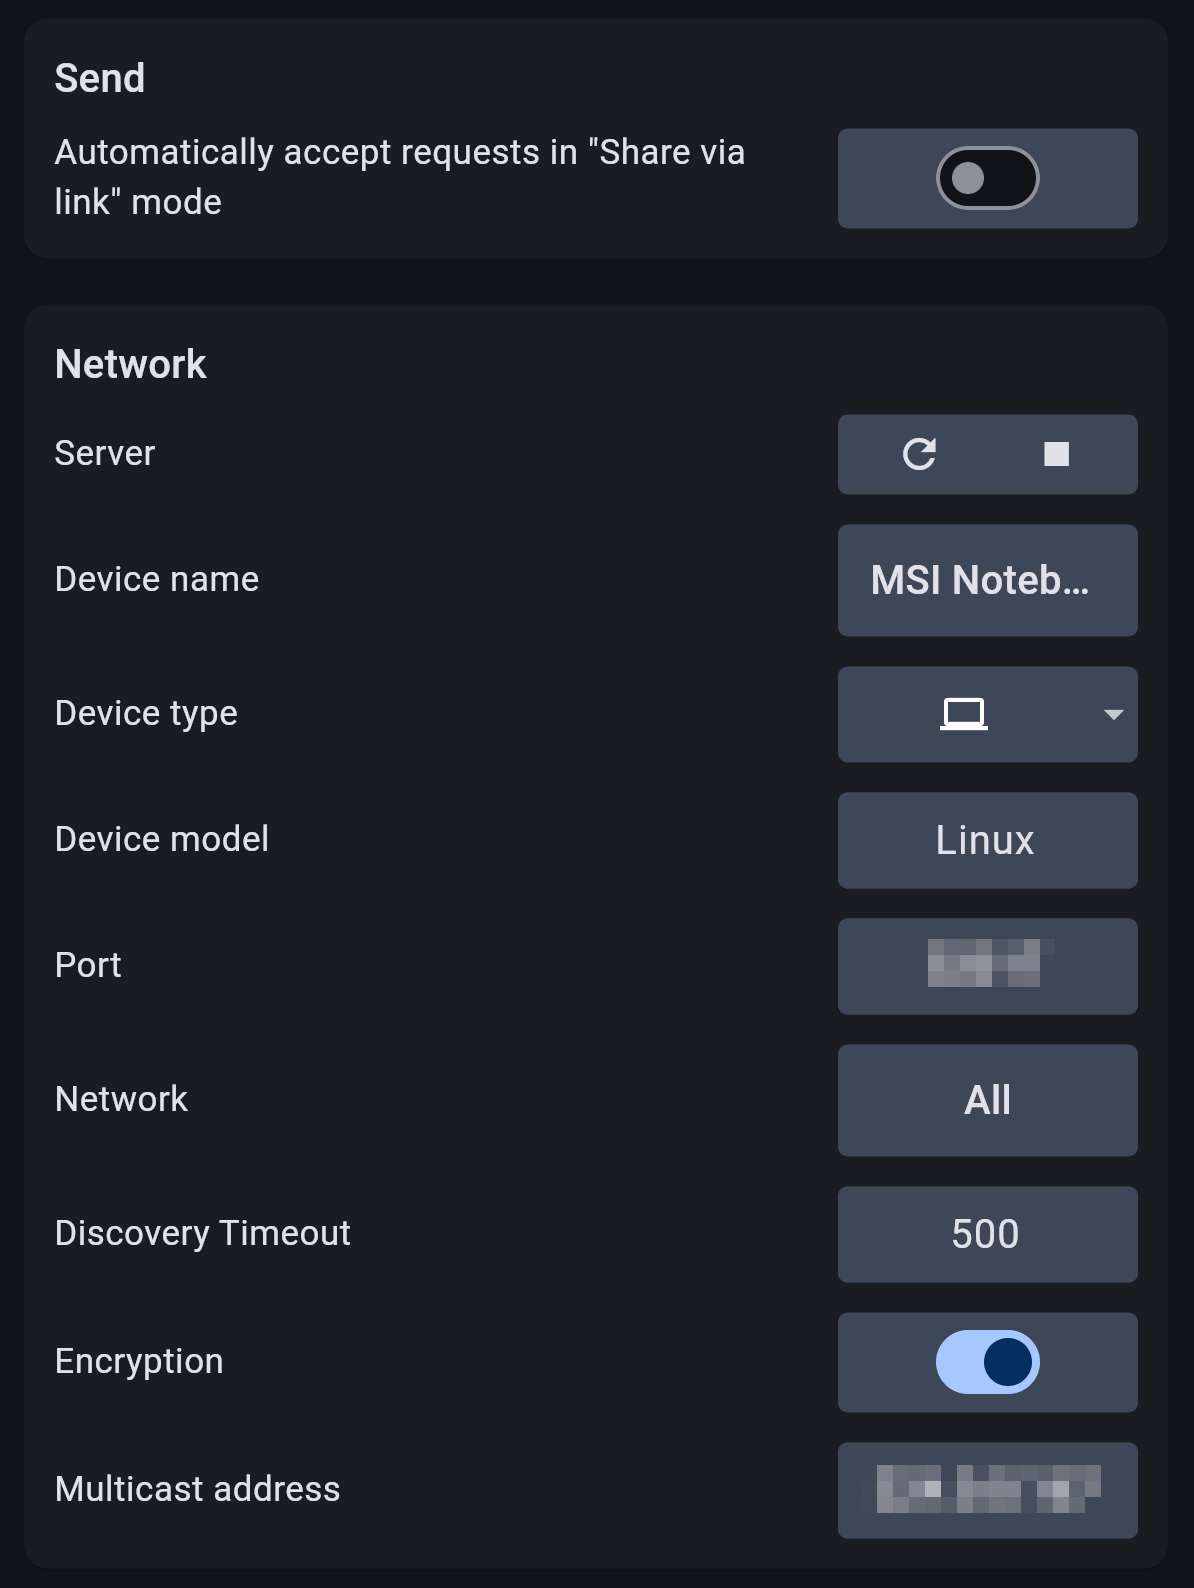Enable auto-accept for "Share via link" requests

coord(987,178)
